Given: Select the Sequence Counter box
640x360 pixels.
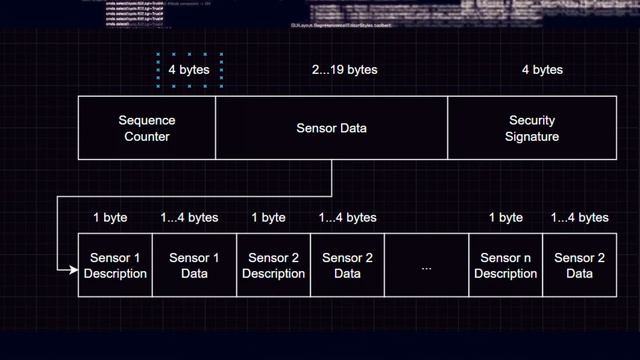Looking at the screenshot, I should tap(147, 128).
